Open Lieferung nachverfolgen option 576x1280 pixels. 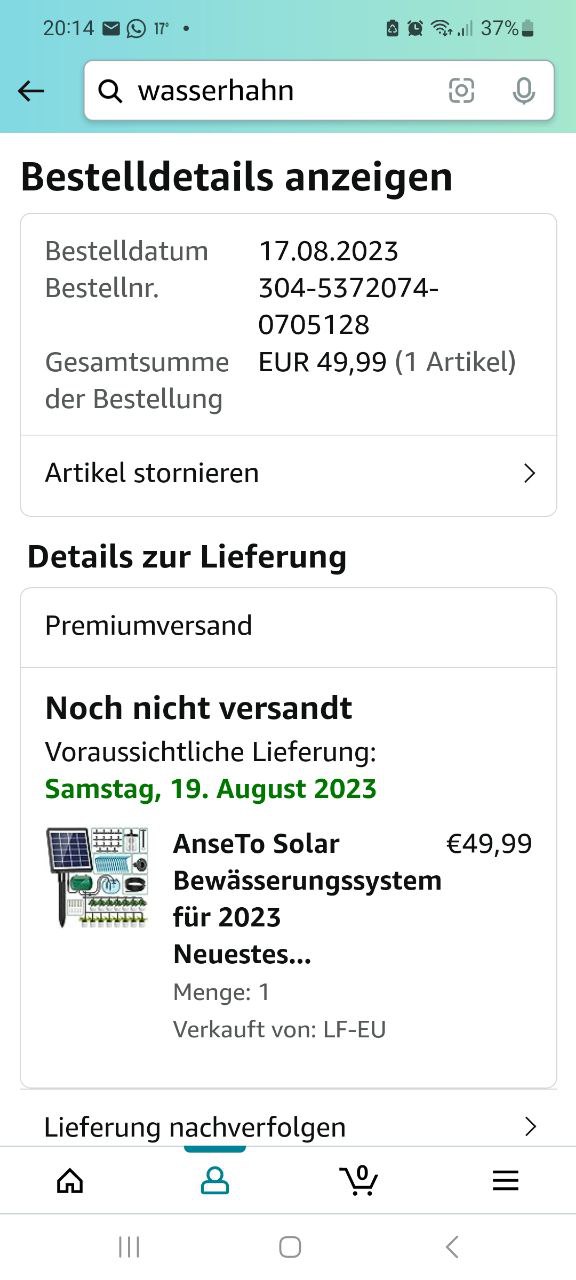[288, 1127]
